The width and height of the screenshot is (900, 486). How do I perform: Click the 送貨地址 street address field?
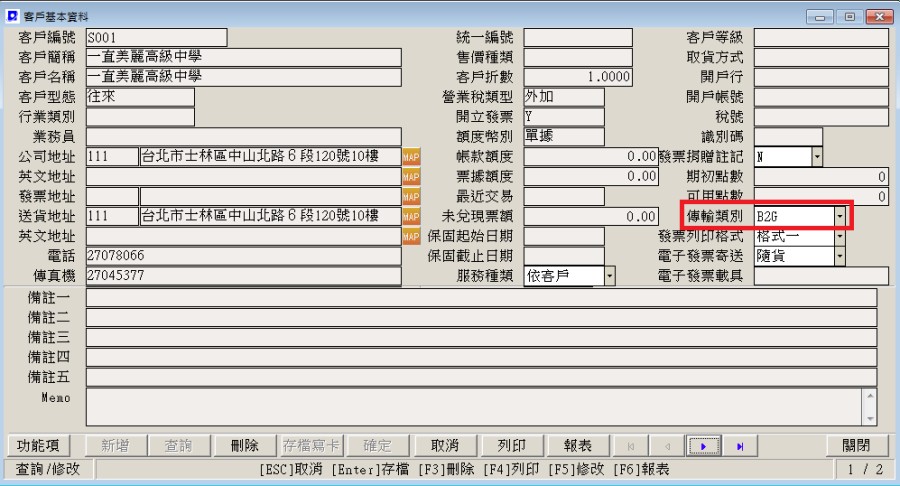271,216
